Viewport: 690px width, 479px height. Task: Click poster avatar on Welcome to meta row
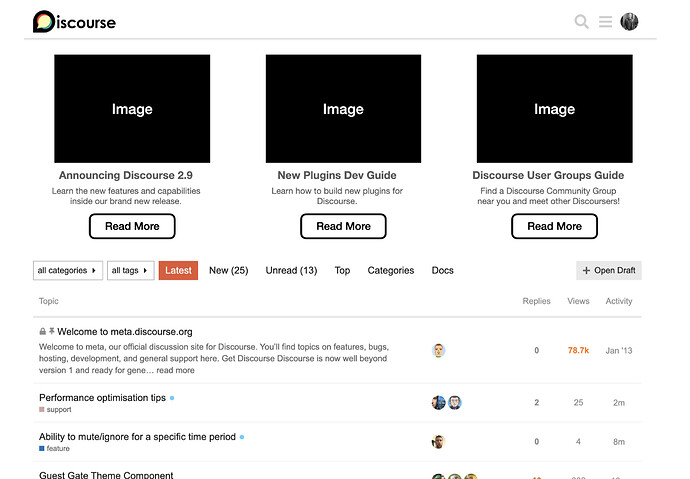click(438, 350)
